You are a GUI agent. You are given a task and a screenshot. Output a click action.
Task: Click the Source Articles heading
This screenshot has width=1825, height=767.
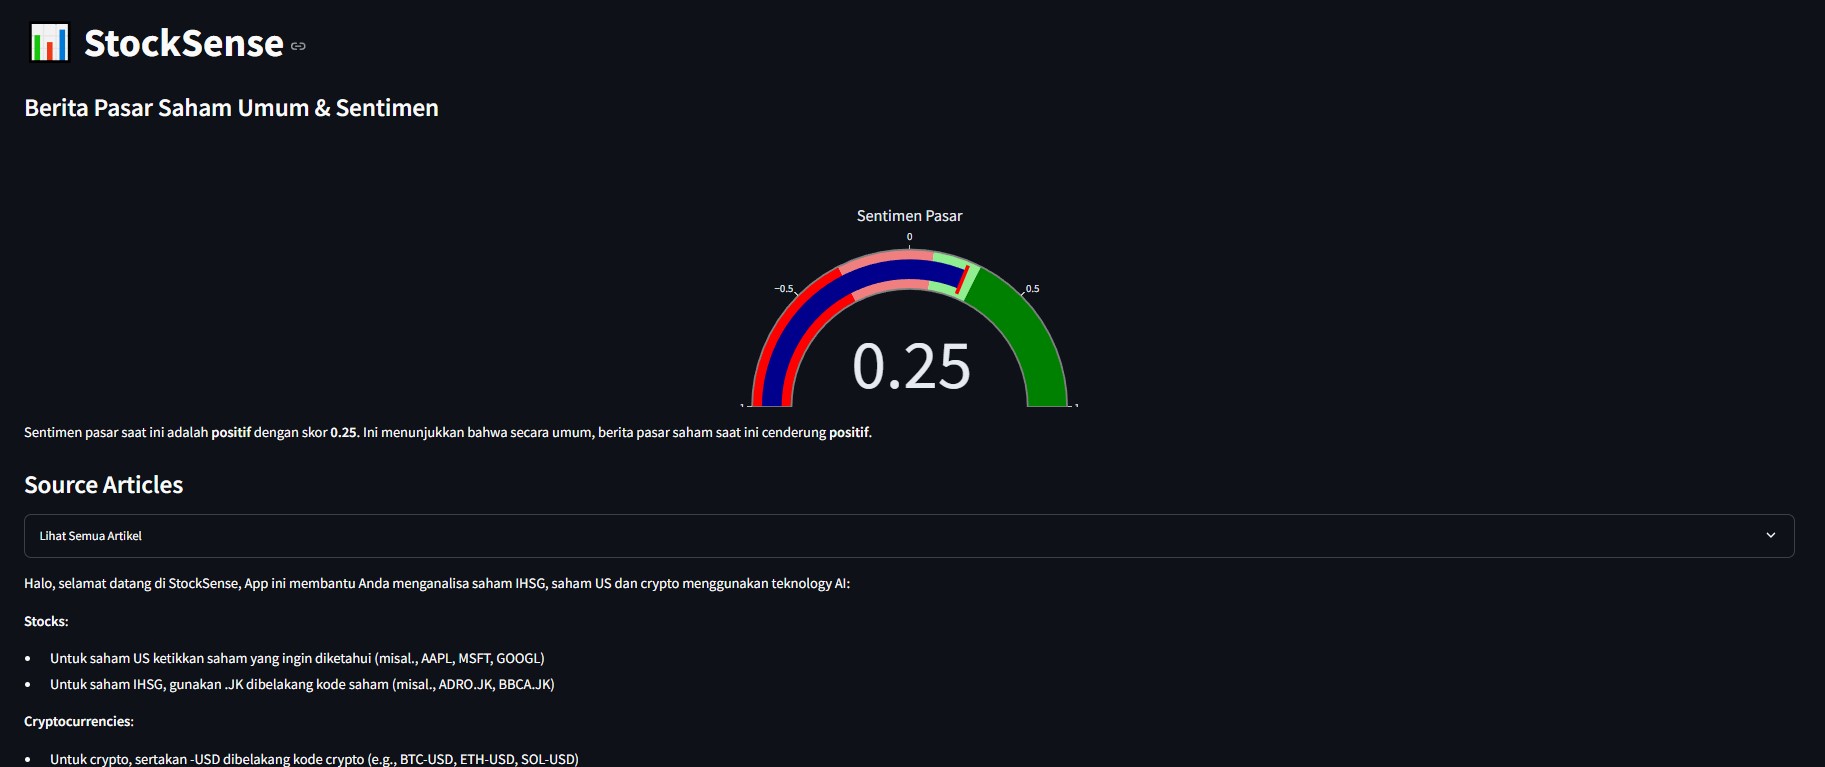tap(103, 485)
